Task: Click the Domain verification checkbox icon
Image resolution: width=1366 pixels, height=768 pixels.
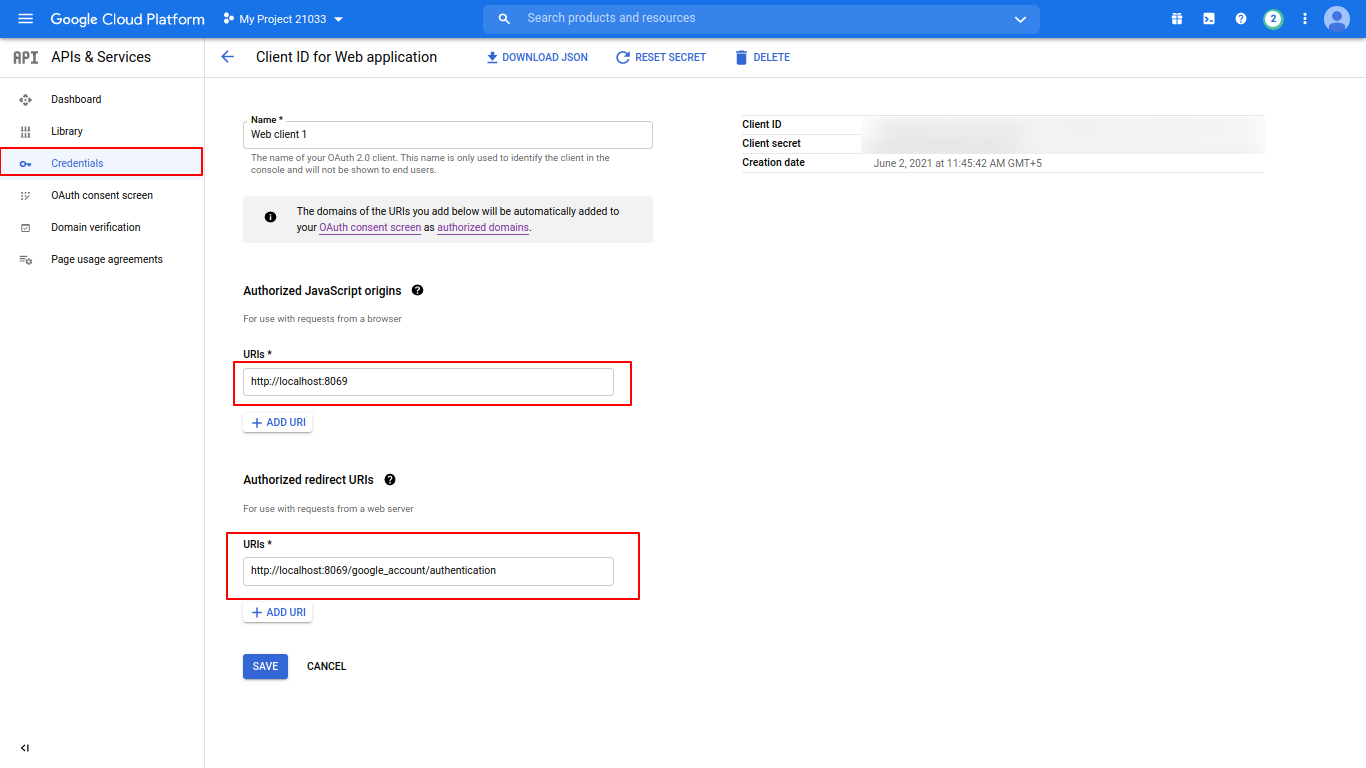Action: (x=26, y=228)
